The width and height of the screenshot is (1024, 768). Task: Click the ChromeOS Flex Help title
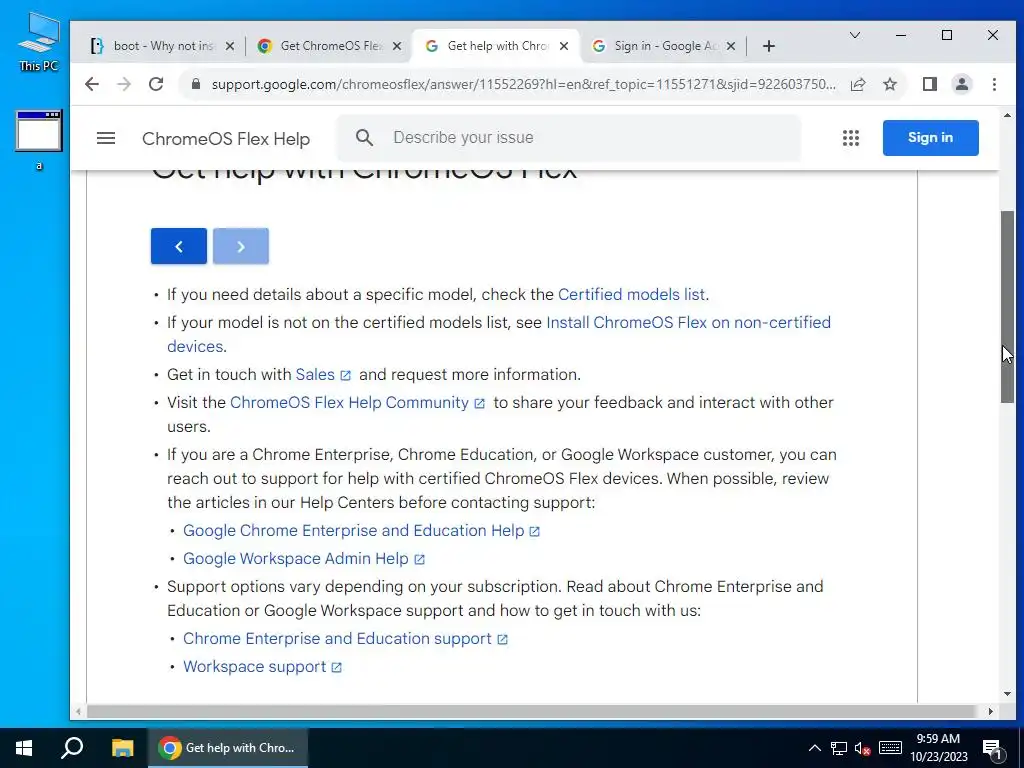[x=226, y=139]
